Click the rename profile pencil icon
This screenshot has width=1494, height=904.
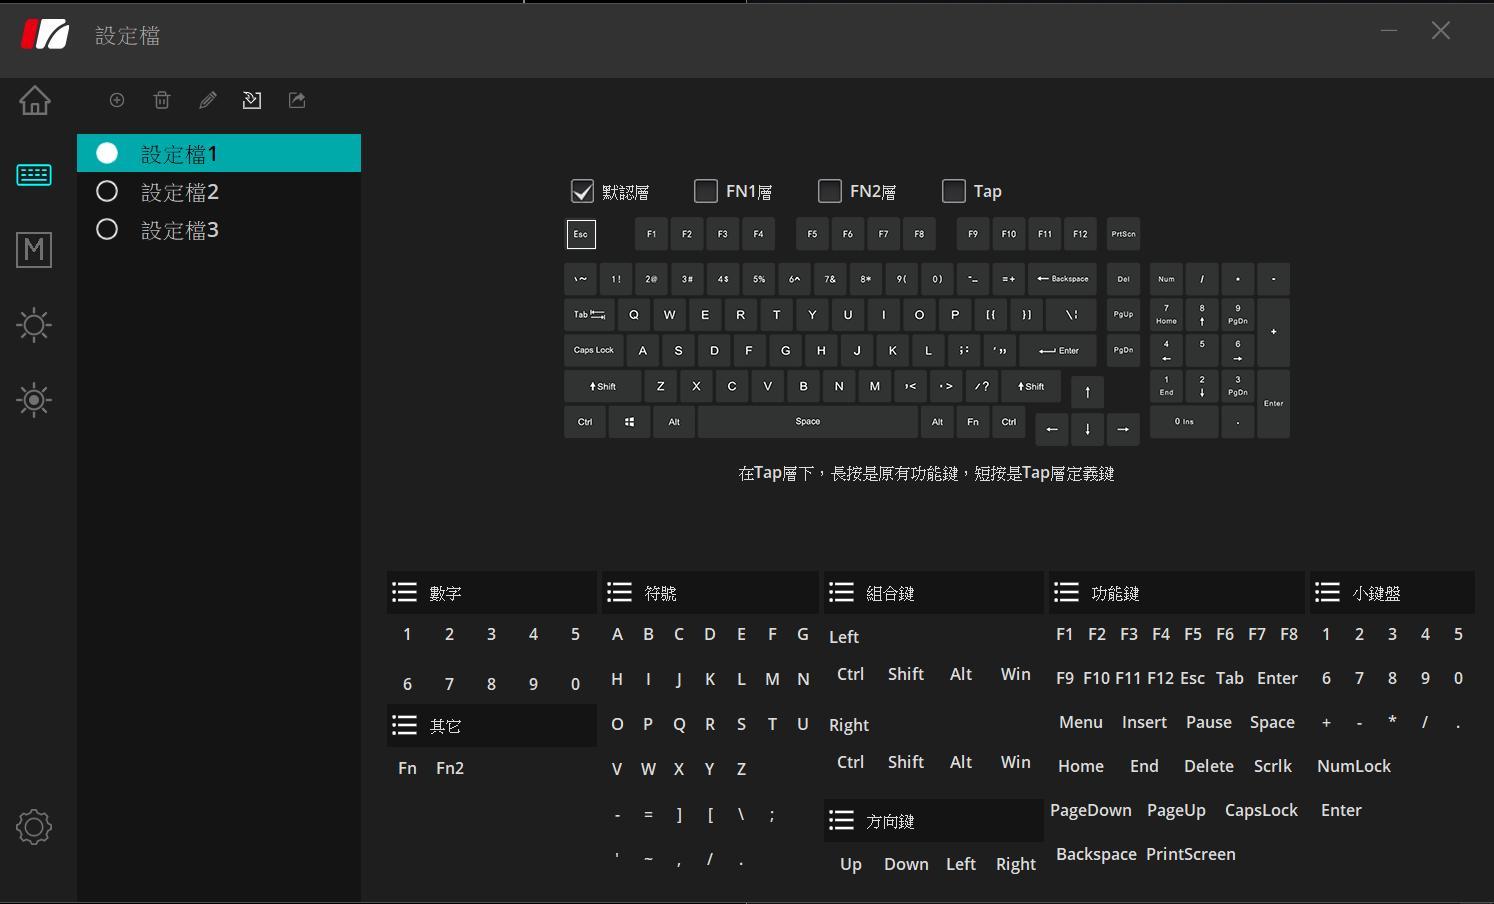tap(208, 100)
